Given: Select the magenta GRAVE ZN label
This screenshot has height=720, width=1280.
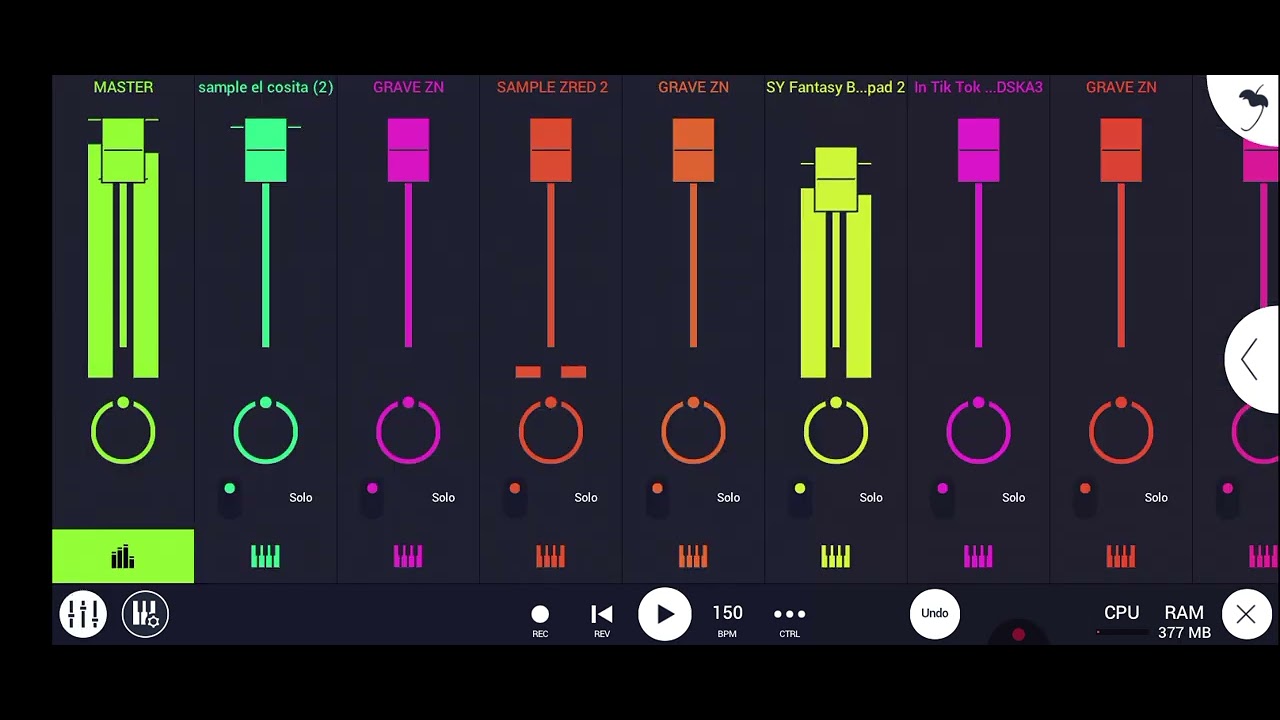Looking at the screenshot, I should [408, 87].
